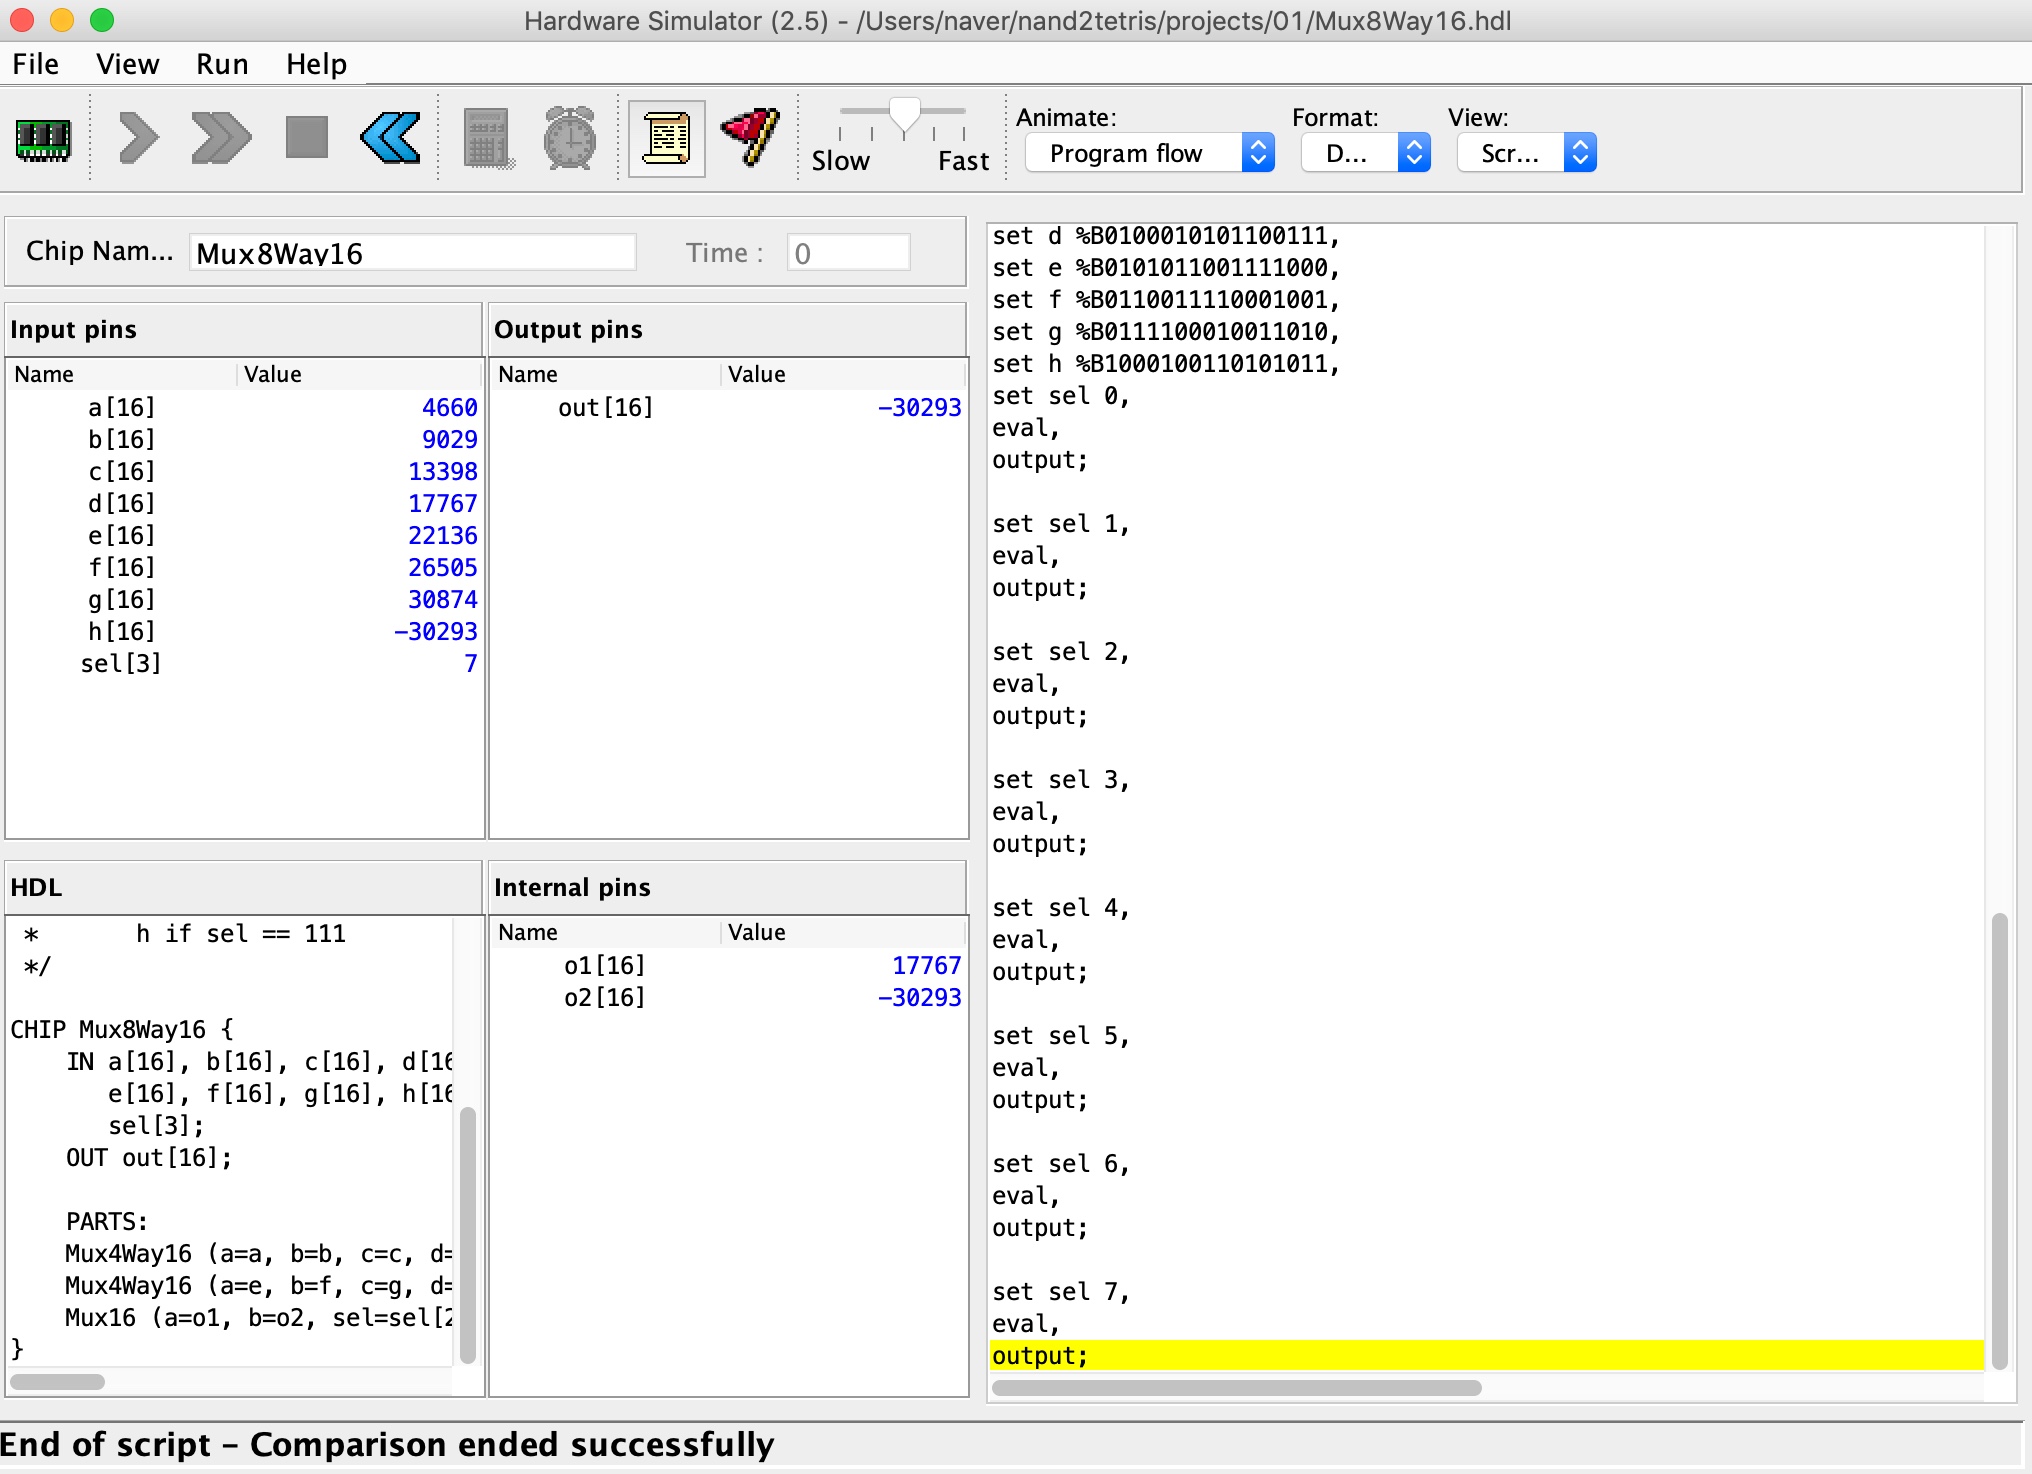Select value 13398 of input c[16]

pyautogui.click(x=442, y=472)
